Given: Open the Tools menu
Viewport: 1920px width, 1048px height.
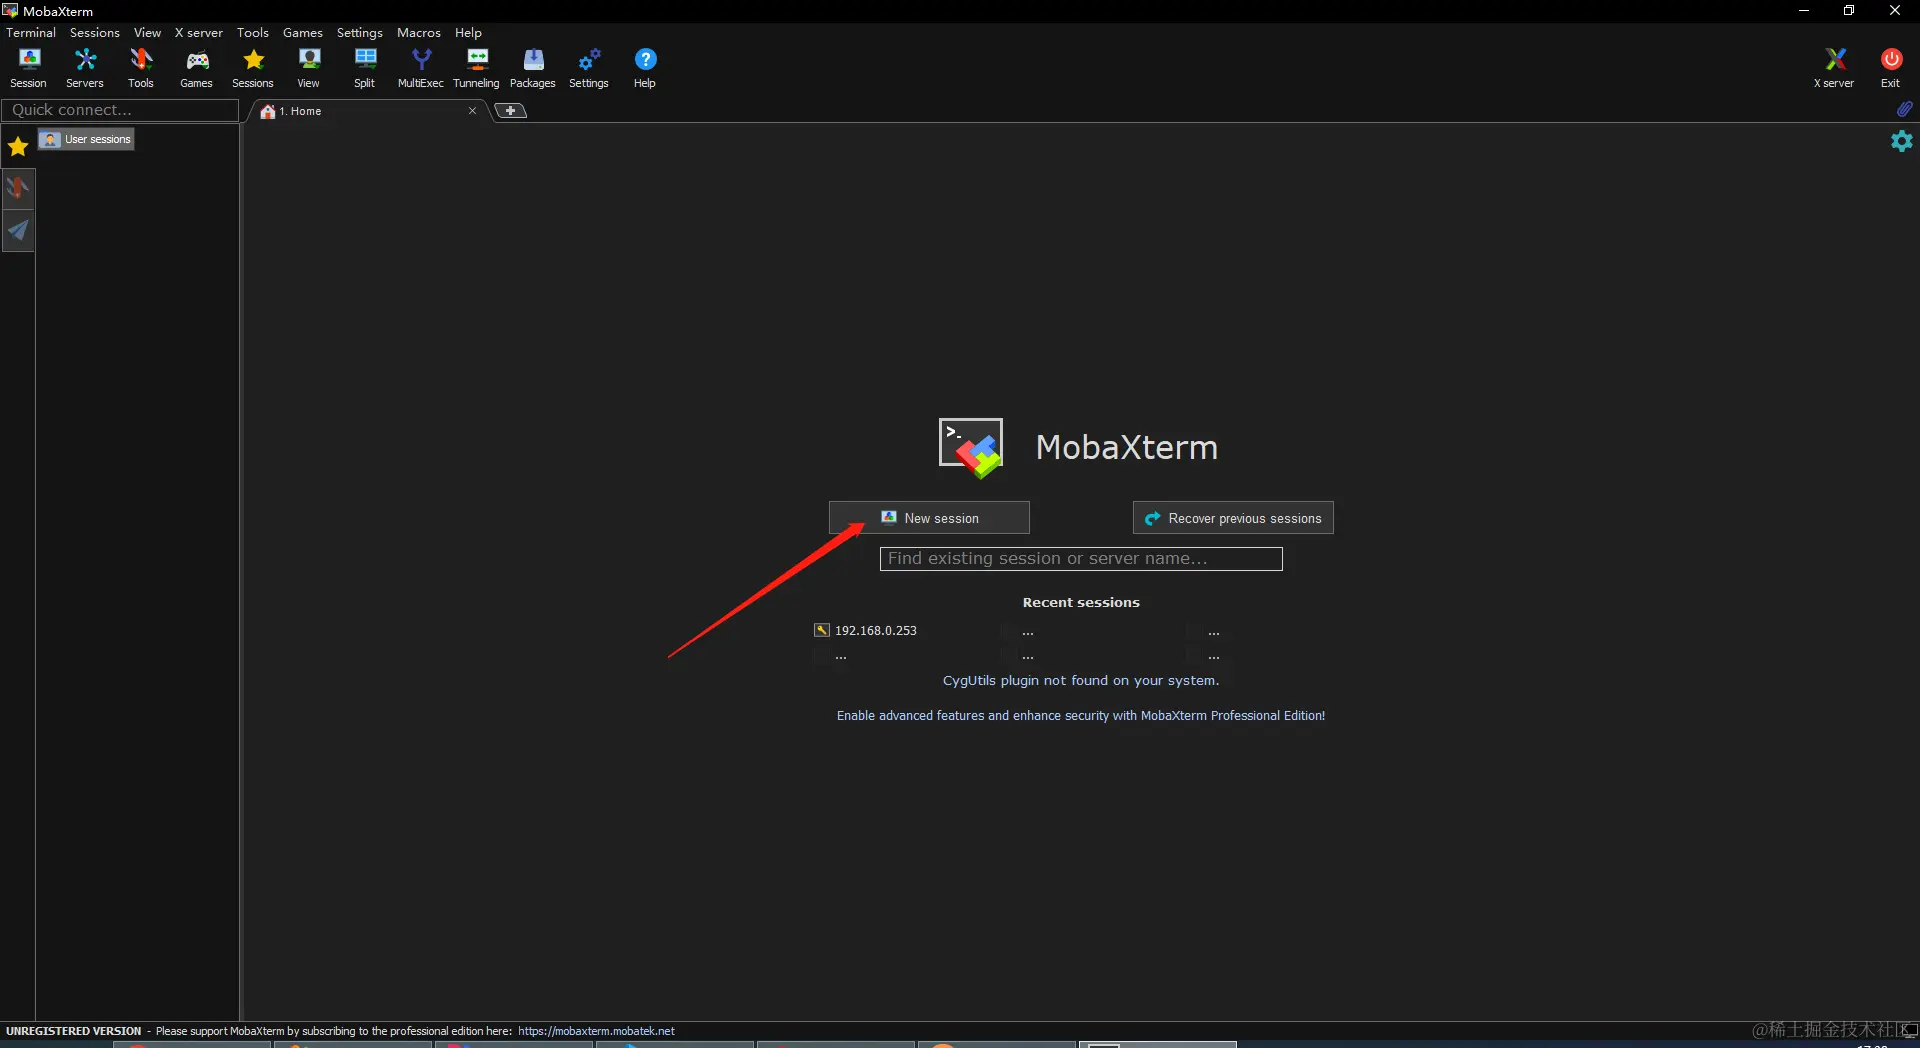Looking at the screenshot, I should (253, 33).
